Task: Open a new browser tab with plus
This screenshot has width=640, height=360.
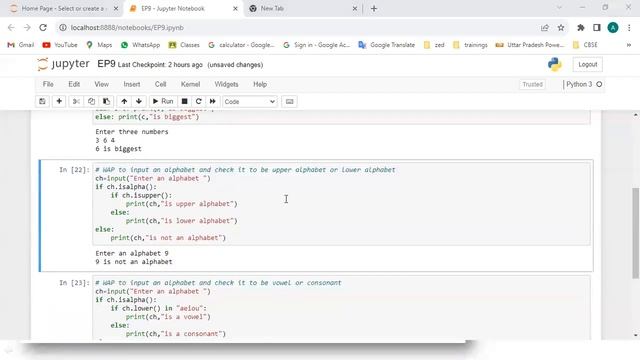Action: pos(374,9)
